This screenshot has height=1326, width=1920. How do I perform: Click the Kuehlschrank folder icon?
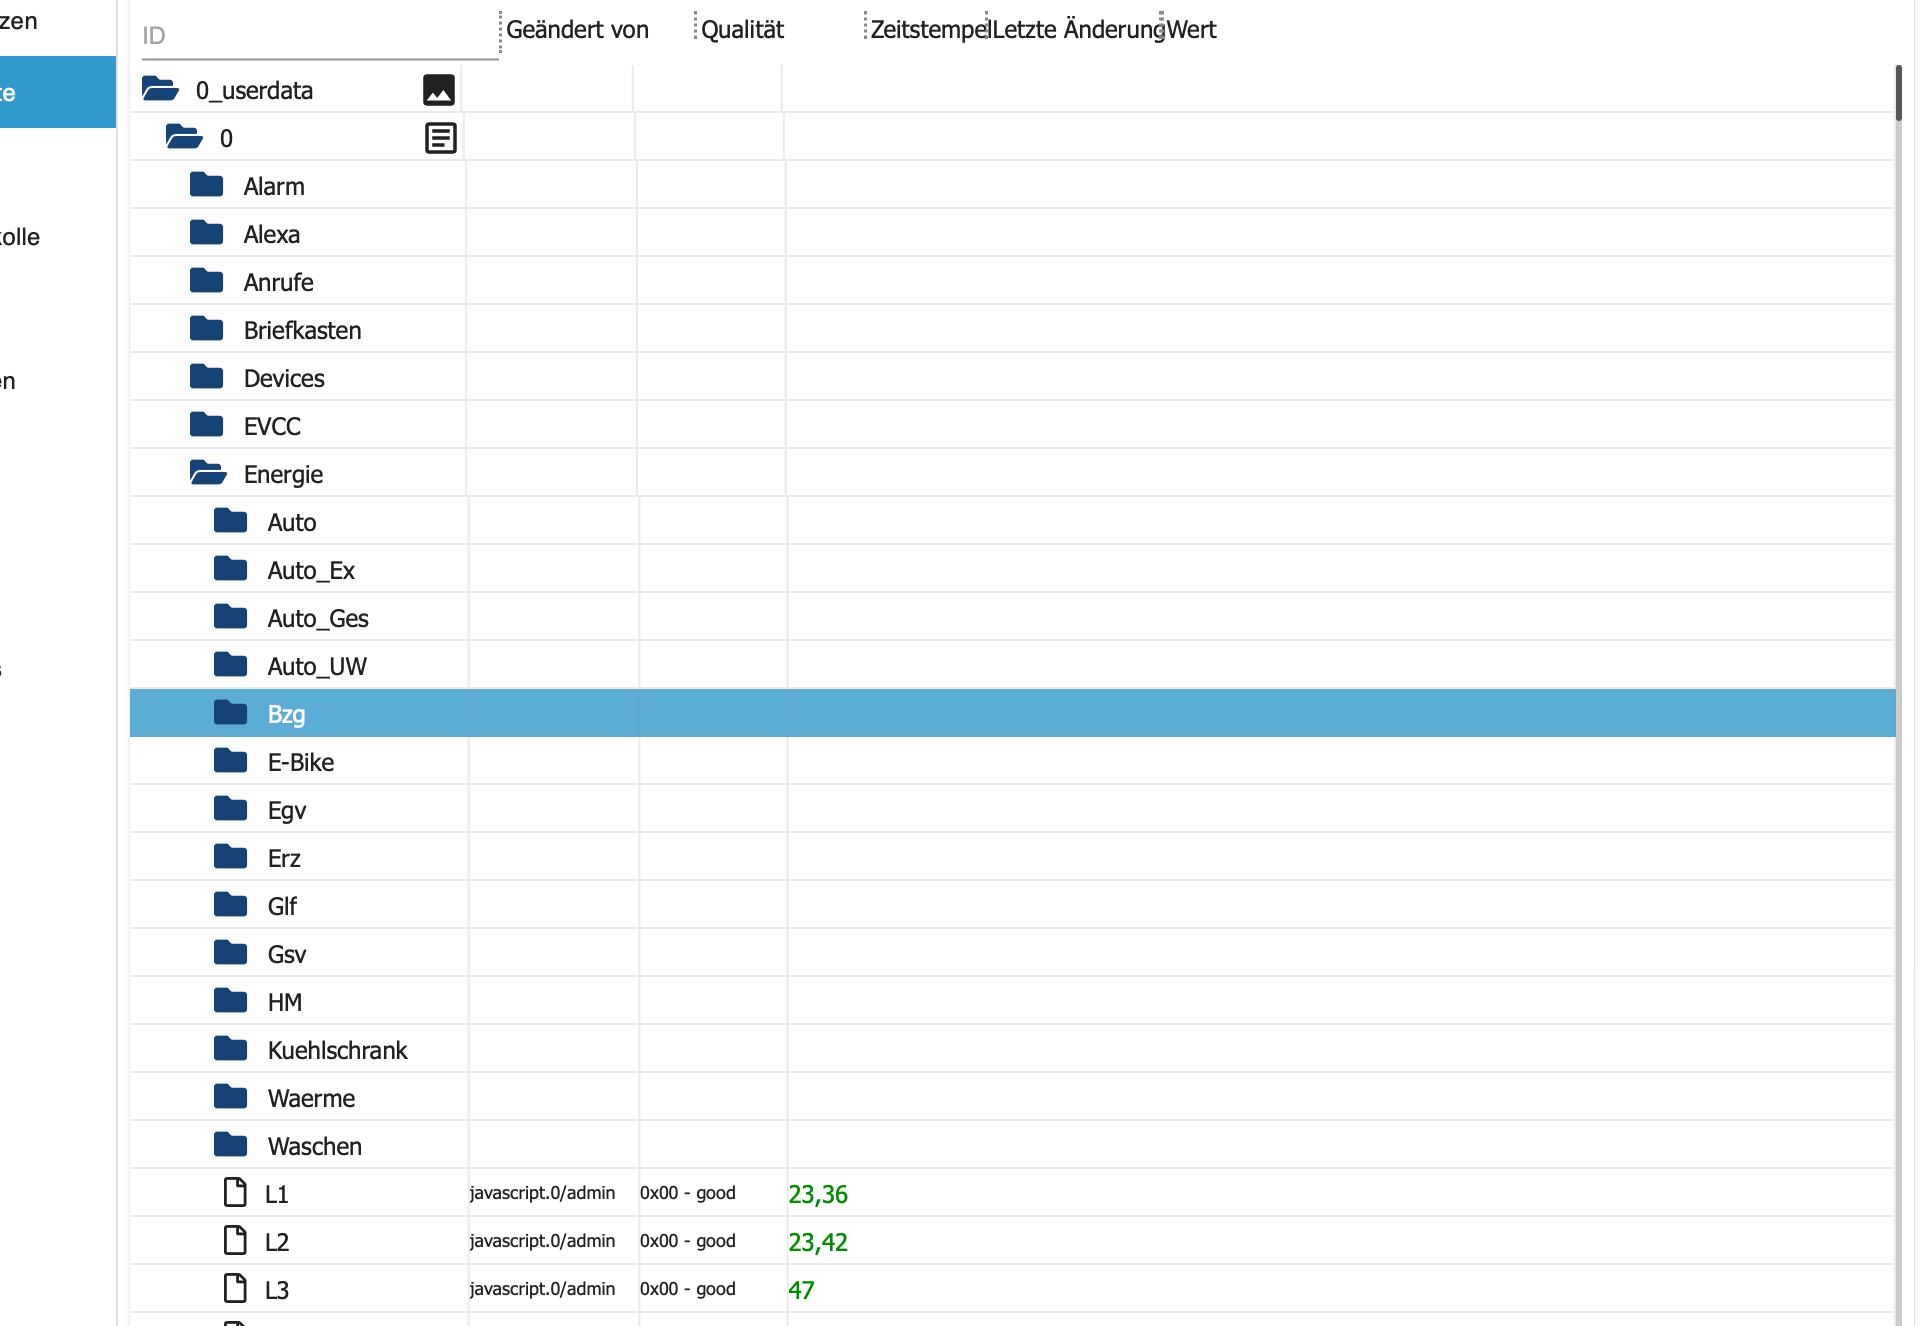(231, 1049)
